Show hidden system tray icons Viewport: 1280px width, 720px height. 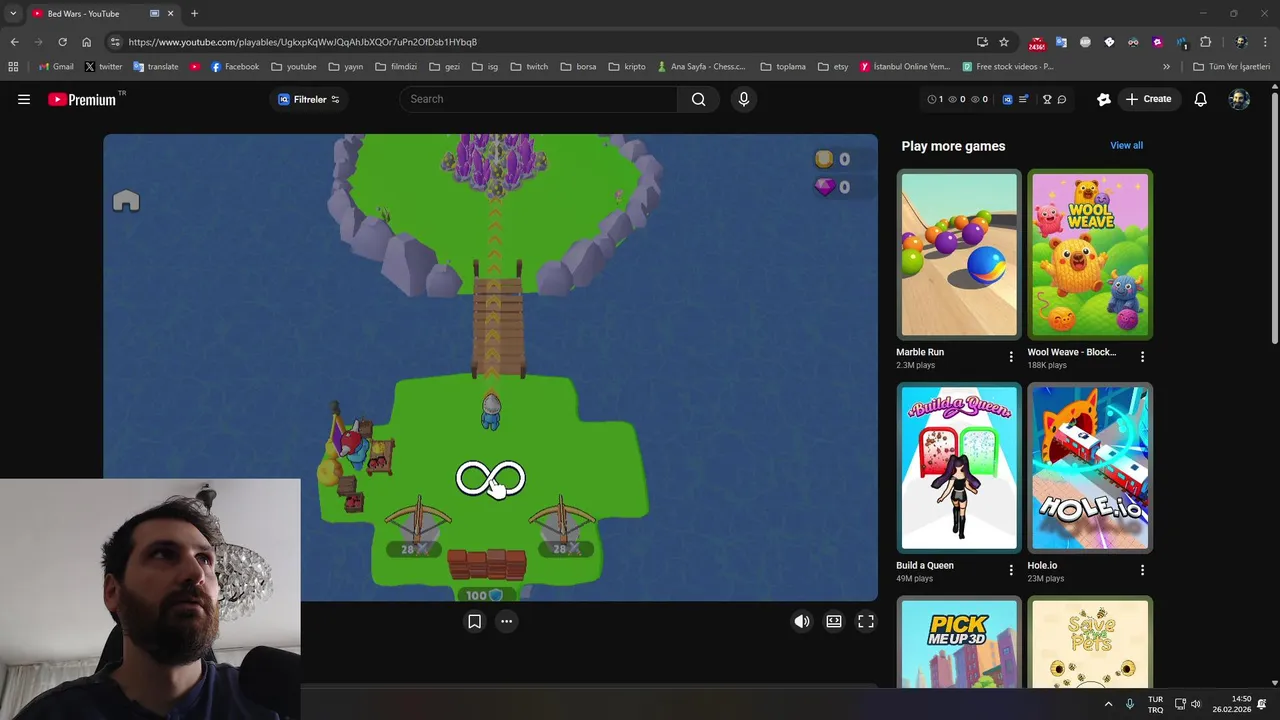point(1108,704)
